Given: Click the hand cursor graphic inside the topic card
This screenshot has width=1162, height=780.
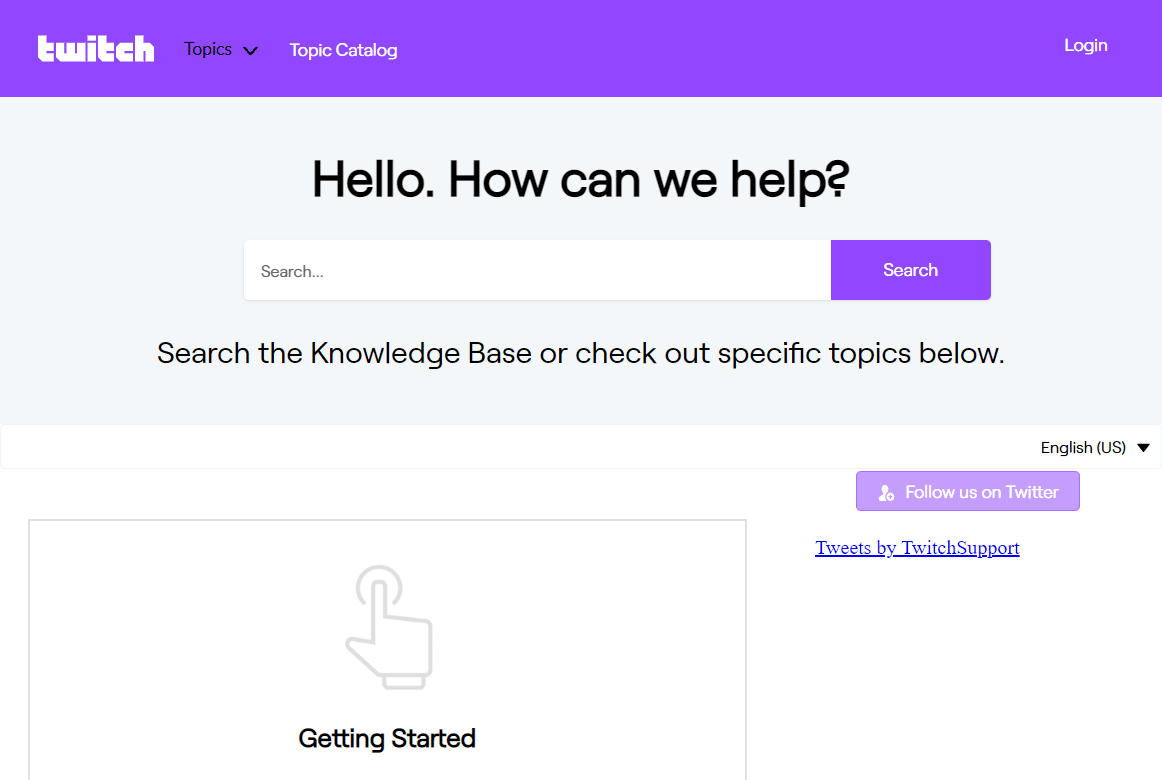Looking at the screenshot, I should tap(389, 628).
